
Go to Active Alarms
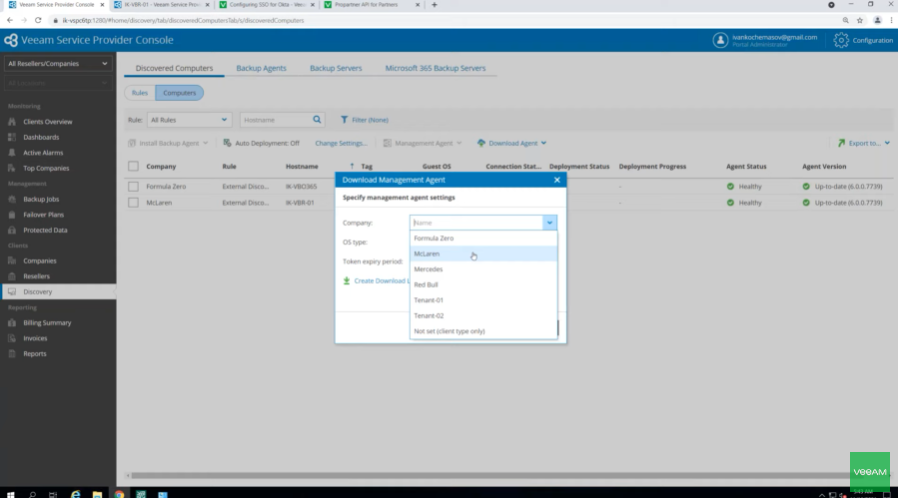coord(43,153)
